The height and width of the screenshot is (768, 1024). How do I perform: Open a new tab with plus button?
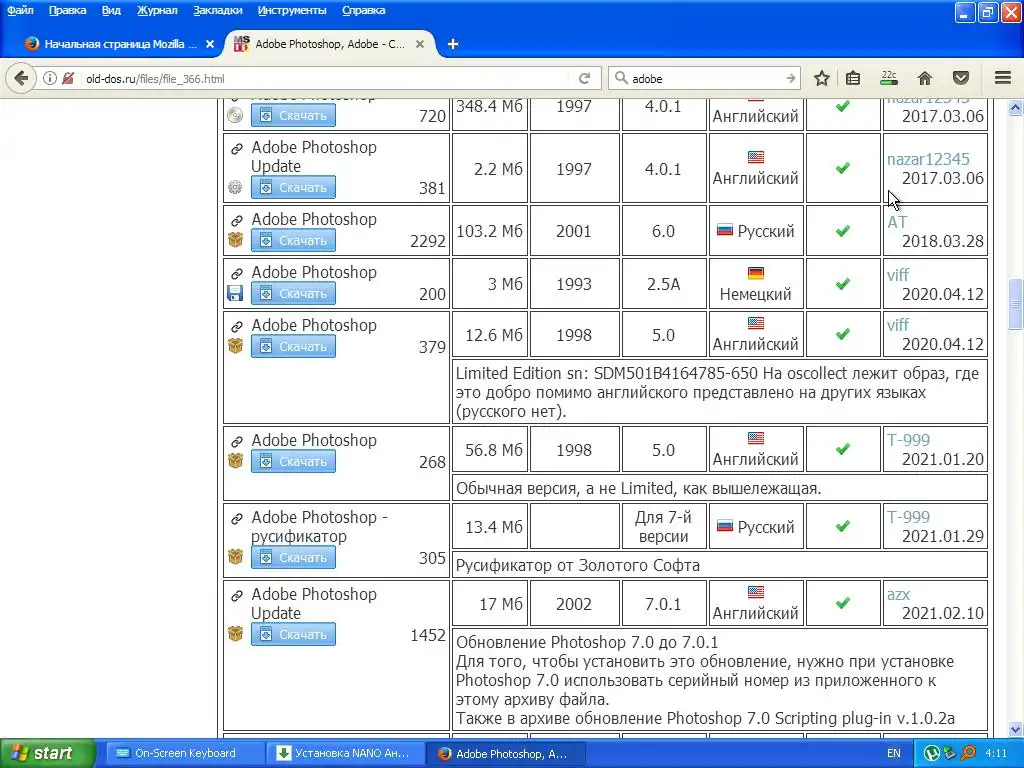click(453, 44)
